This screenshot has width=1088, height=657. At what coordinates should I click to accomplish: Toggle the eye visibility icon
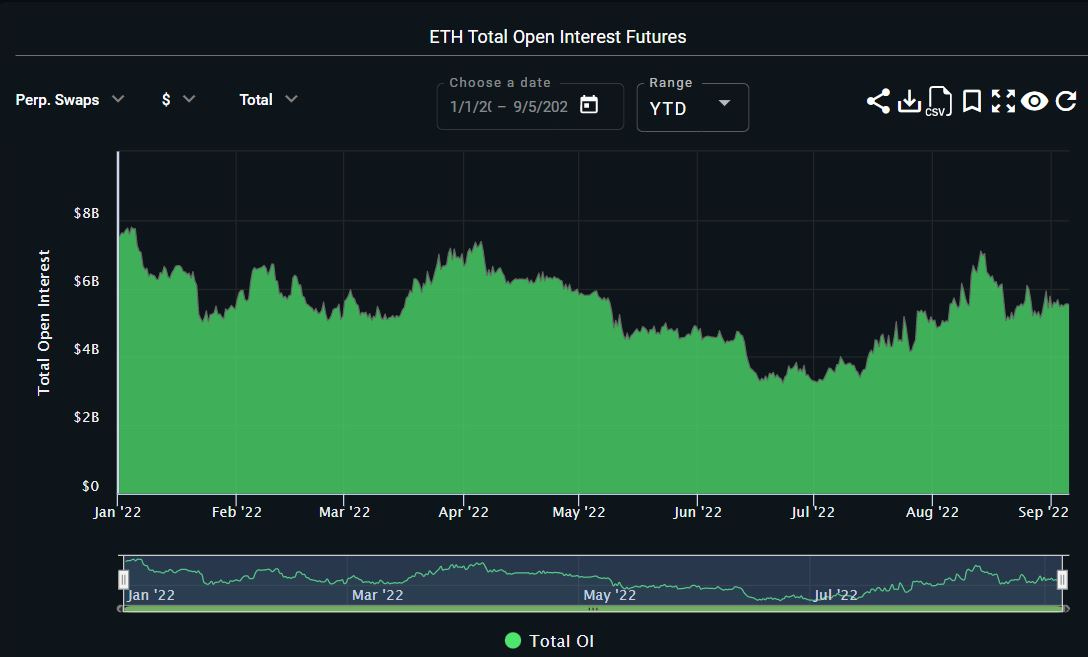[1035, 101]
